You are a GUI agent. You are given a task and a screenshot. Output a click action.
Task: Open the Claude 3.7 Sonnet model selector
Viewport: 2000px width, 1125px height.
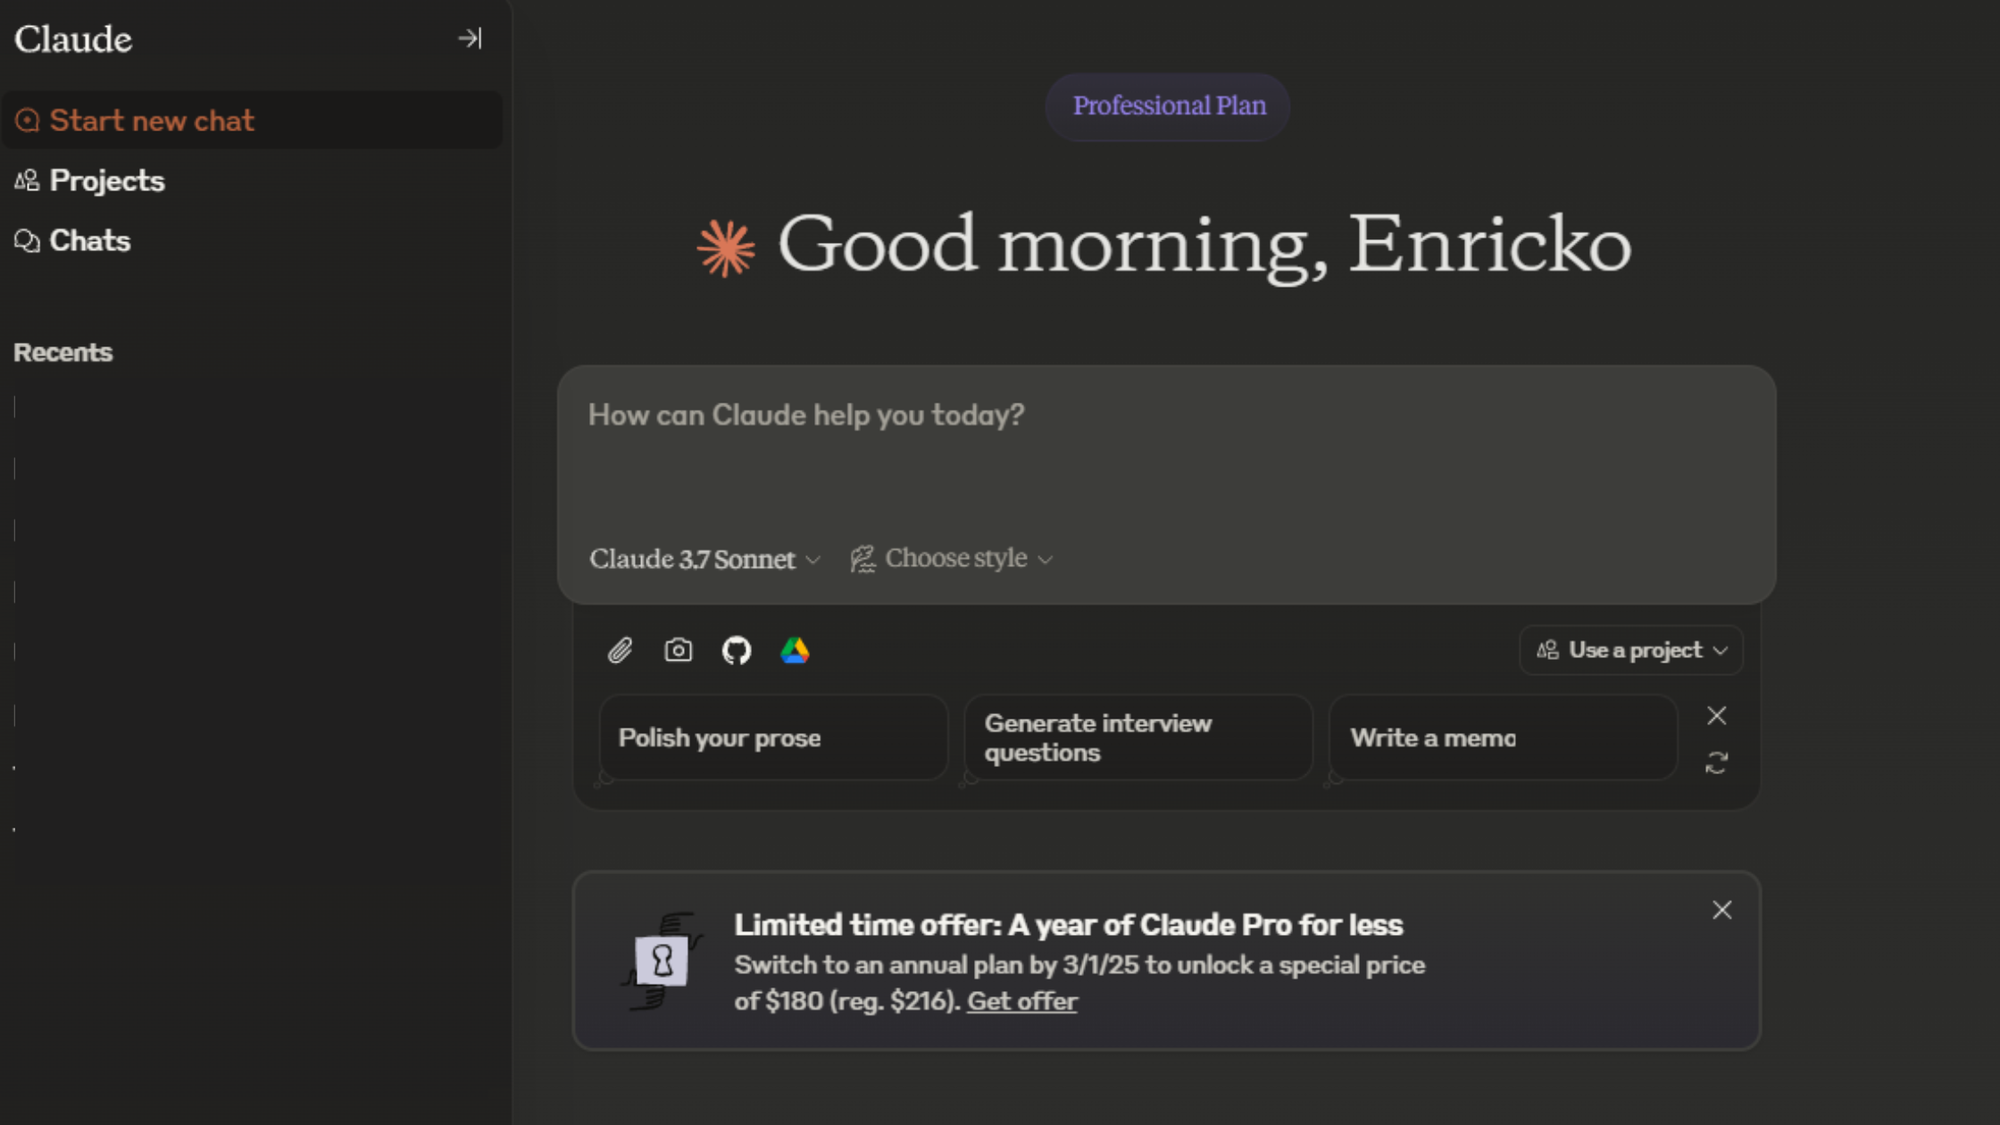(705, 559)
